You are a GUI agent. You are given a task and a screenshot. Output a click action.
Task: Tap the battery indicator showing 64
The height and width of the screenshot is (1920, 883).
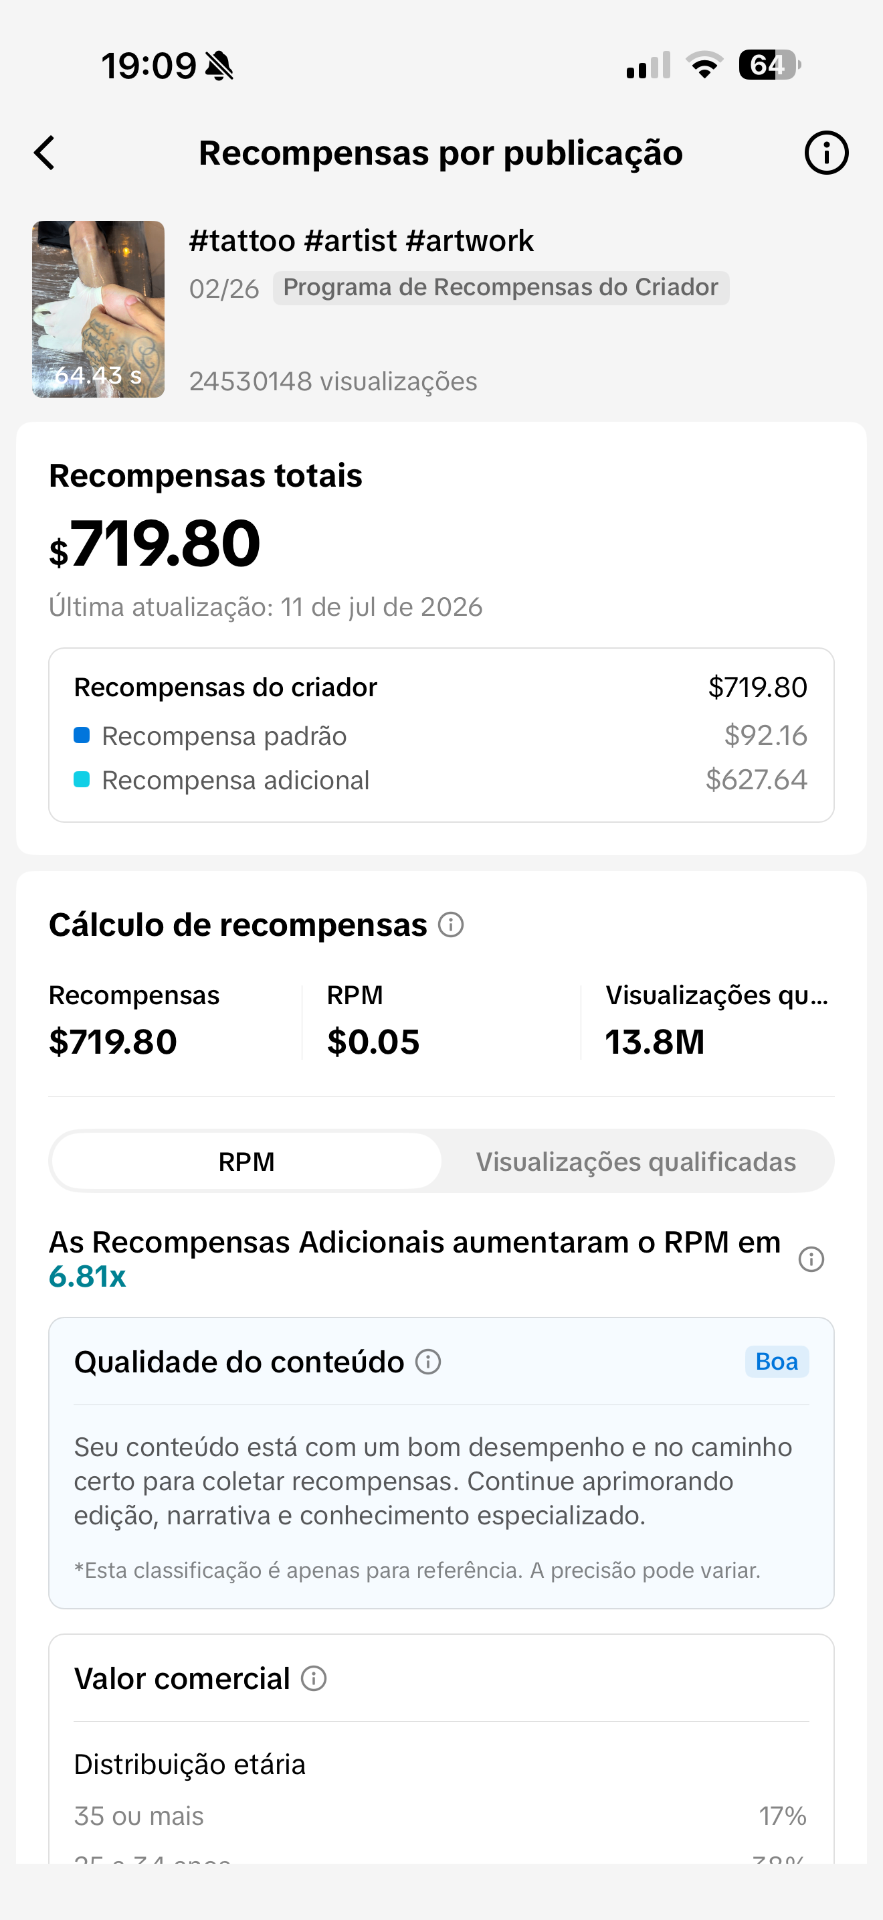tap(769, 65)
